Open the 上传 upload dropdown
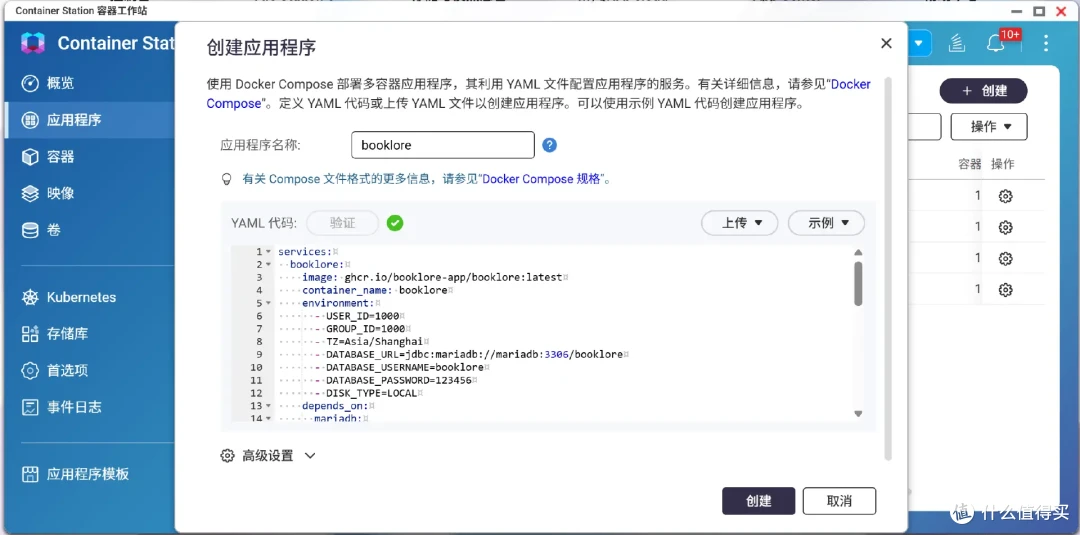The width and height of the screenshot is (1080, 535). click(739, 223)
